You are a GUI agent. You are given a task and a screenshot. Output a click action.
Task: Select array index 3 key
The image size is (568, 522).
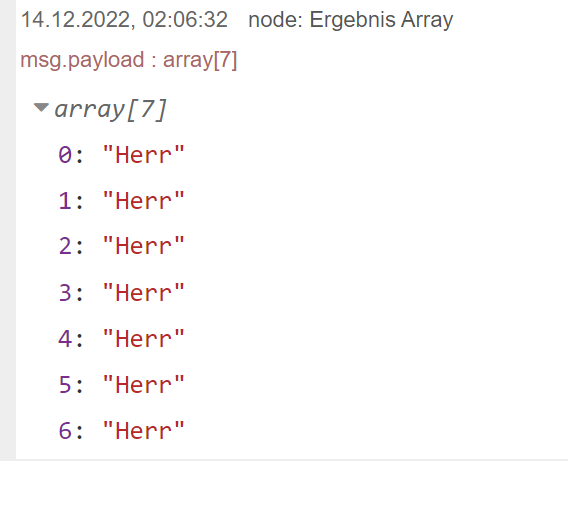click(x=65, y=293)
